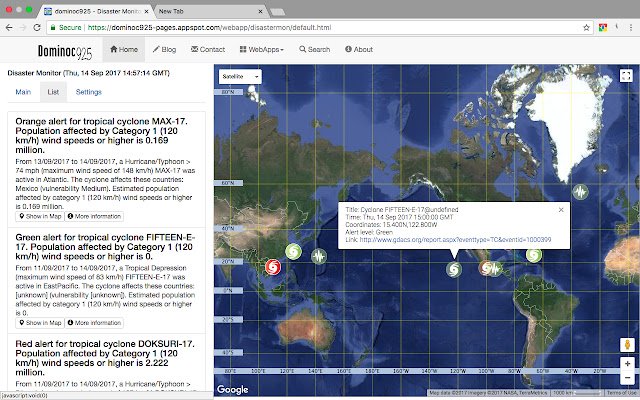Open the Contact page
The width and height of the screenshot is (640, 400).
point(208,49)
